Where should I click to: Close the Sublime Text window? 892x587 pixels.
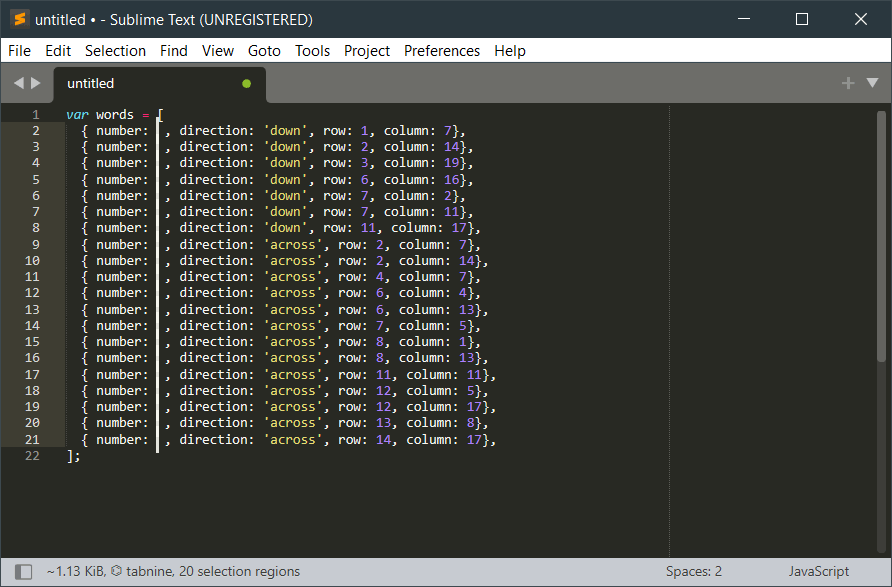(861, 19)
